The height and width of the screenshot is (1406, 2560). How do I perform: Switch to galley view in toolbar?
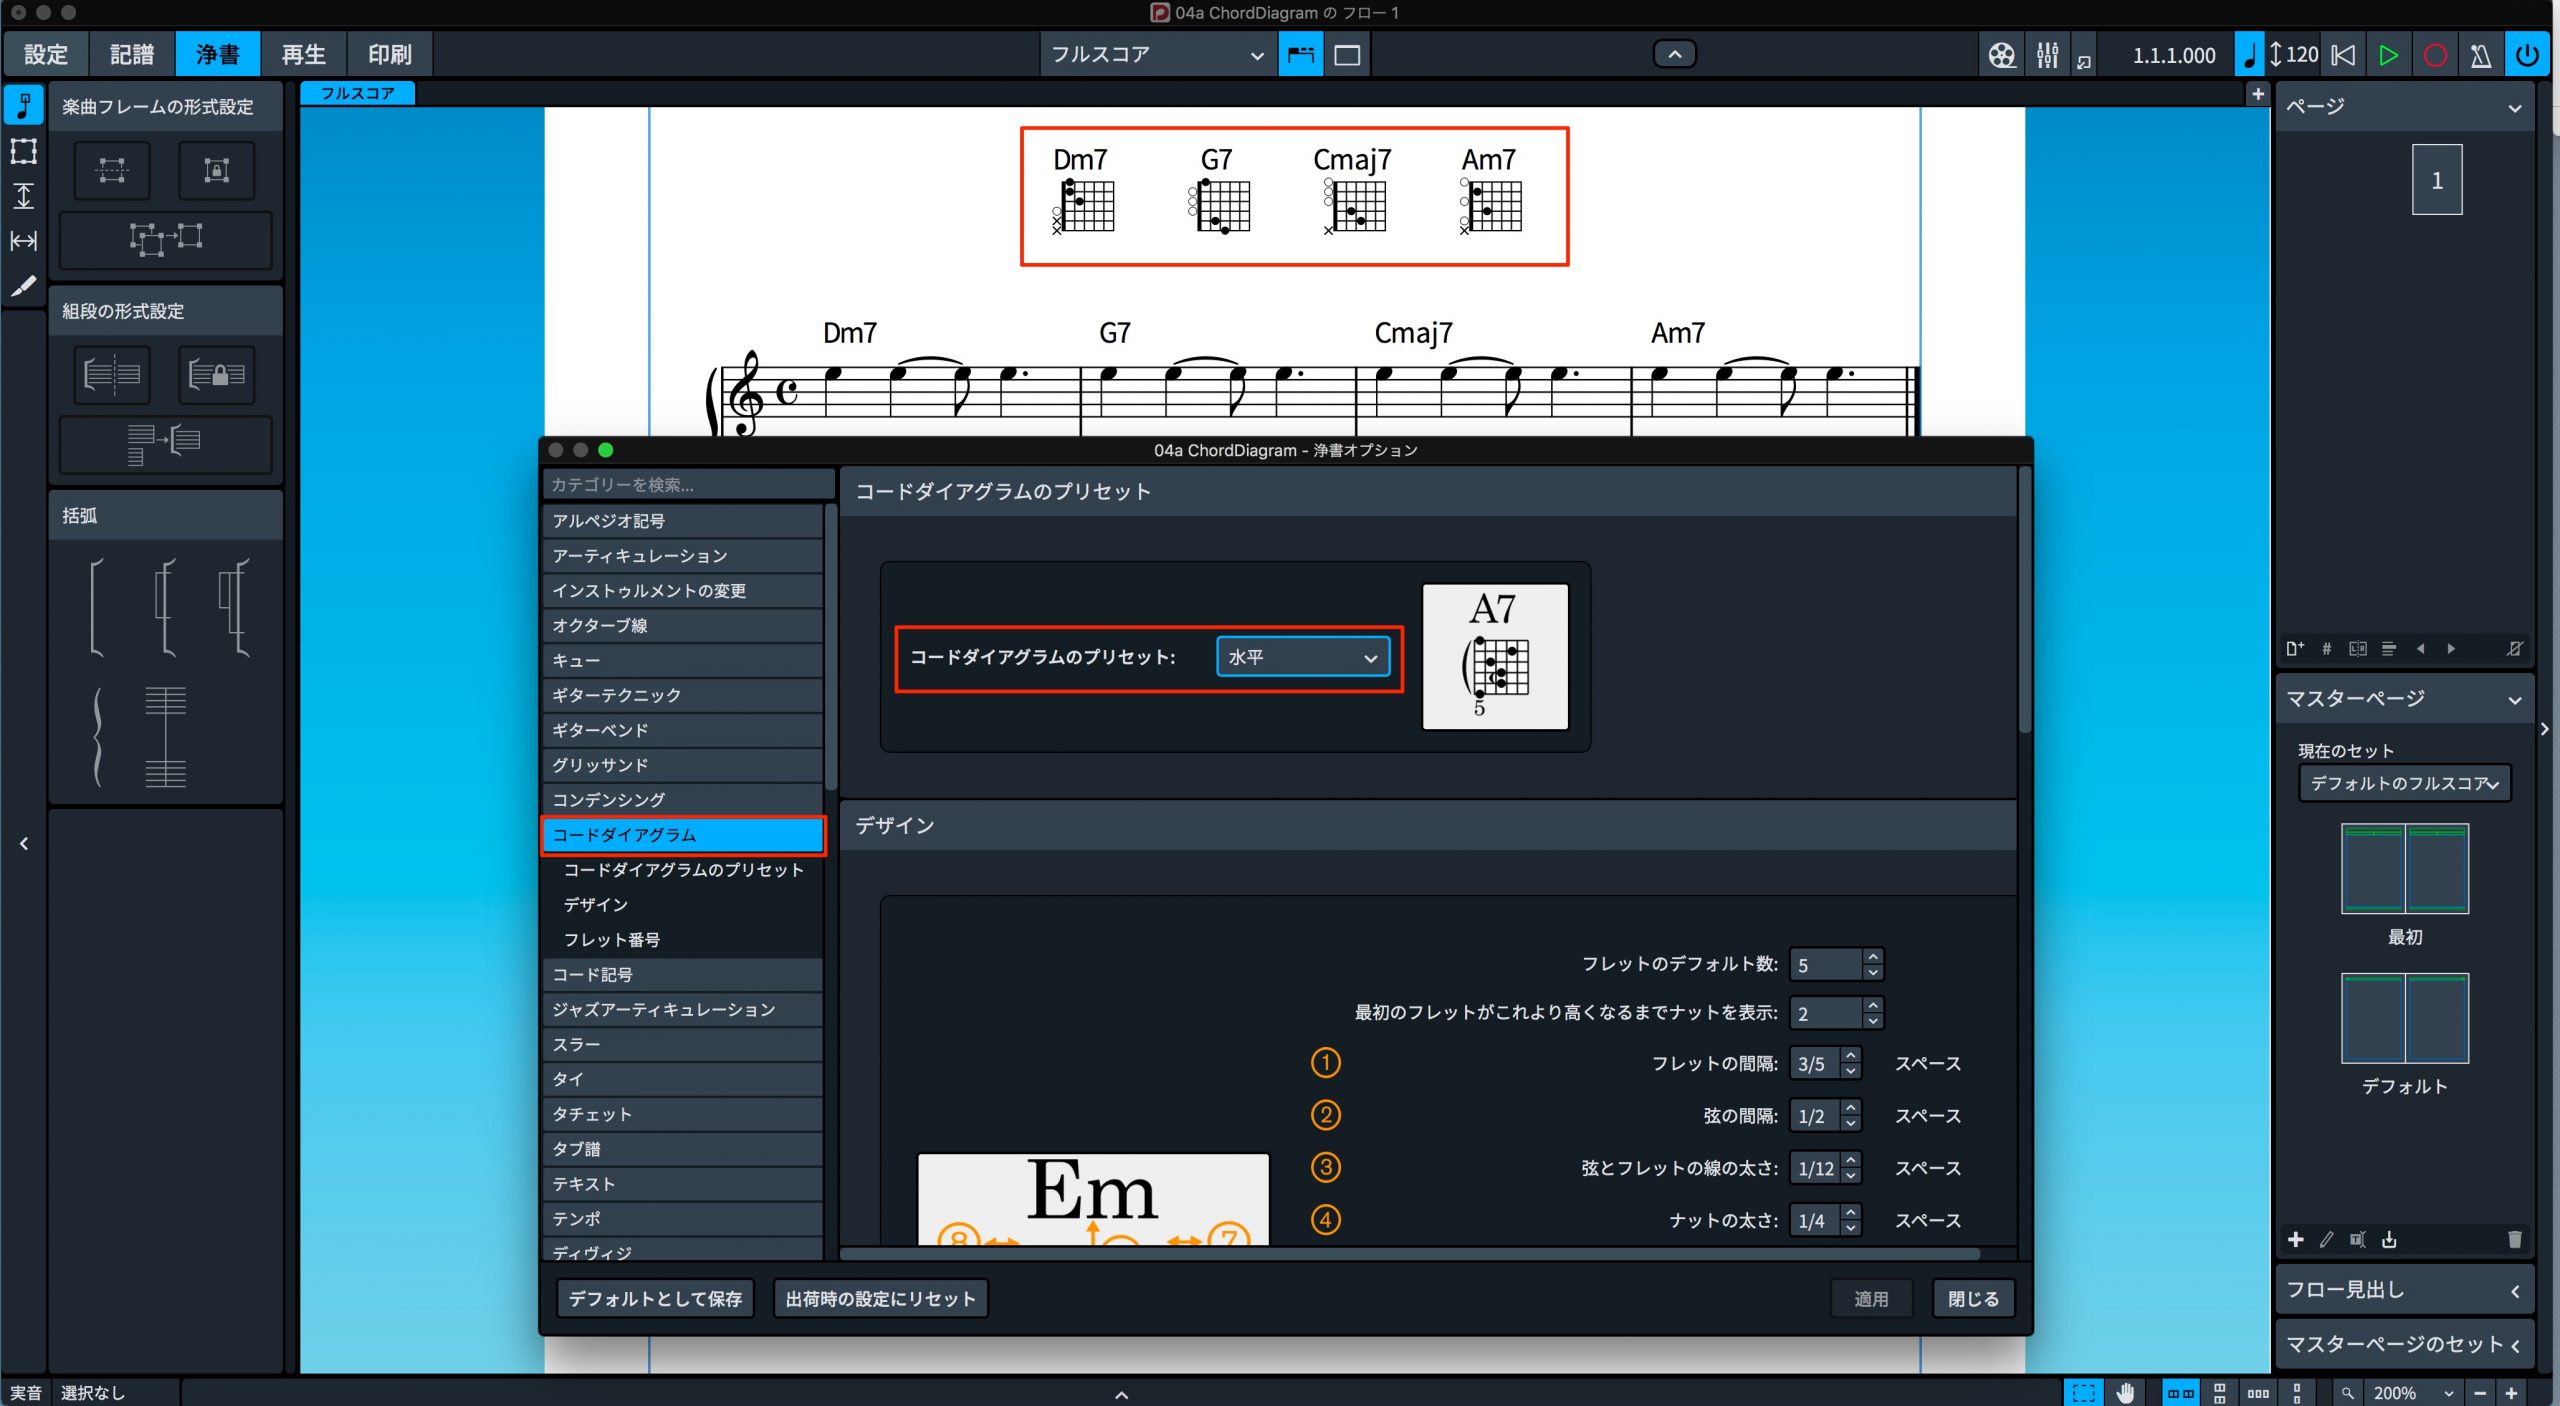(1300, 55)
